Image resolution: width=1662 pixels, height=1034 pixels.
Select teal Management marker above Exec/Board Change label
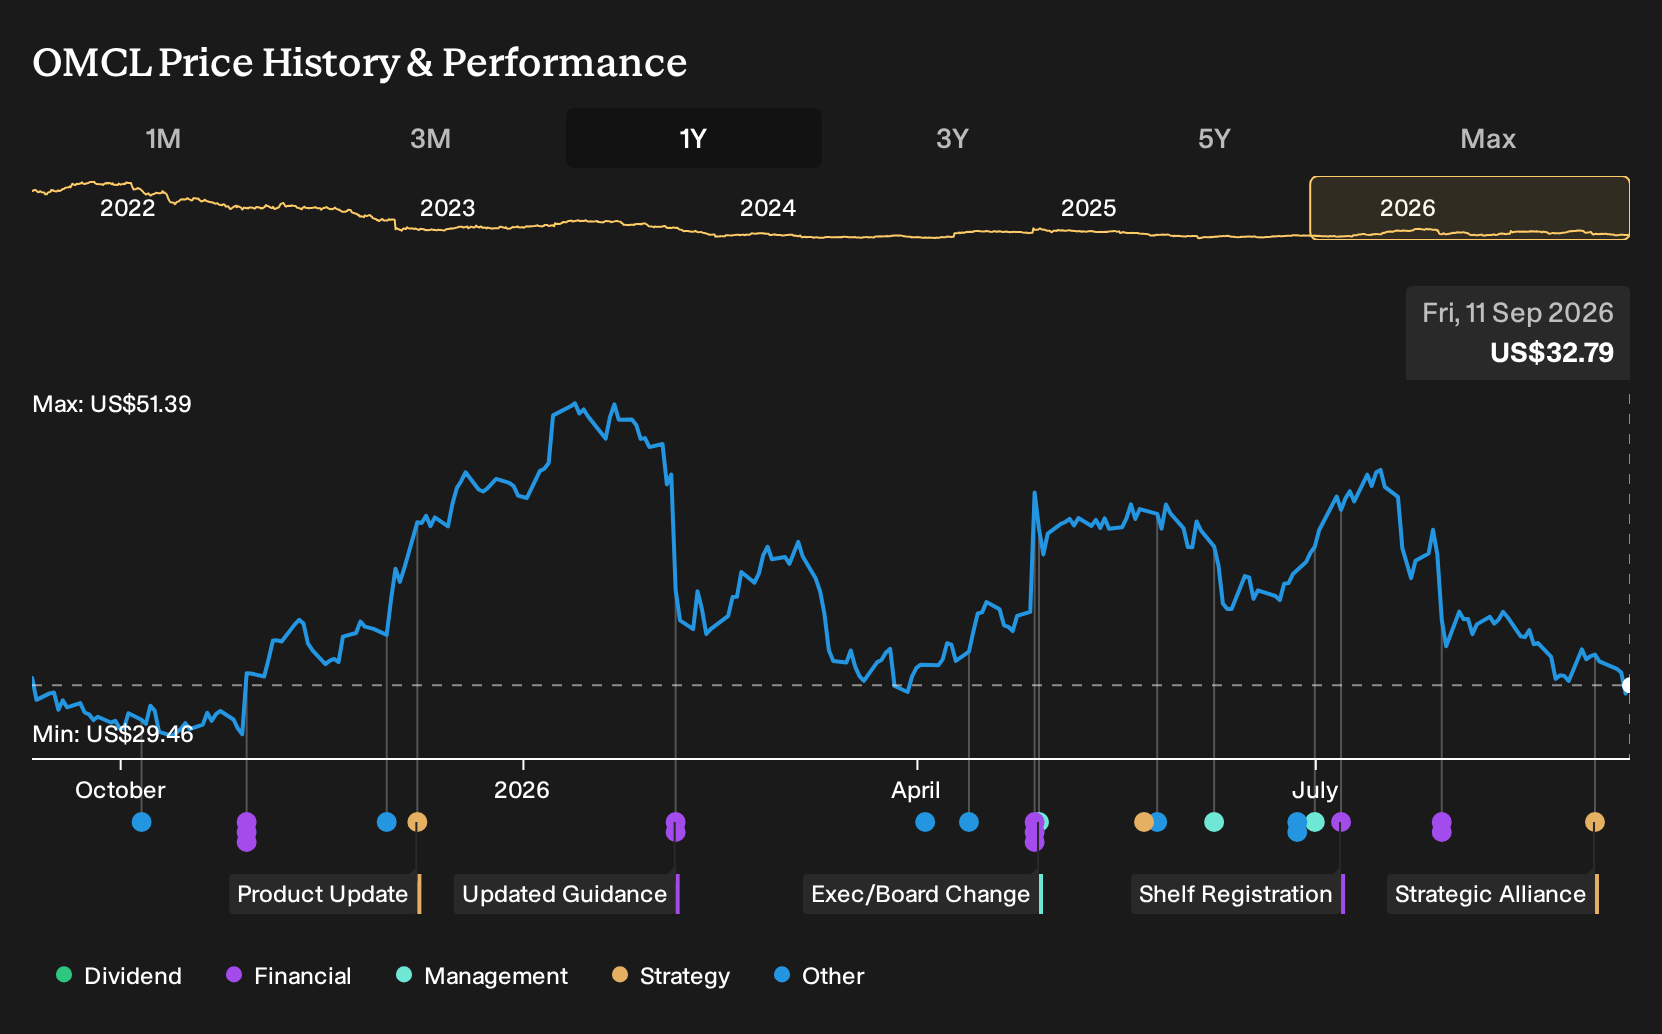click(1043, 822)
